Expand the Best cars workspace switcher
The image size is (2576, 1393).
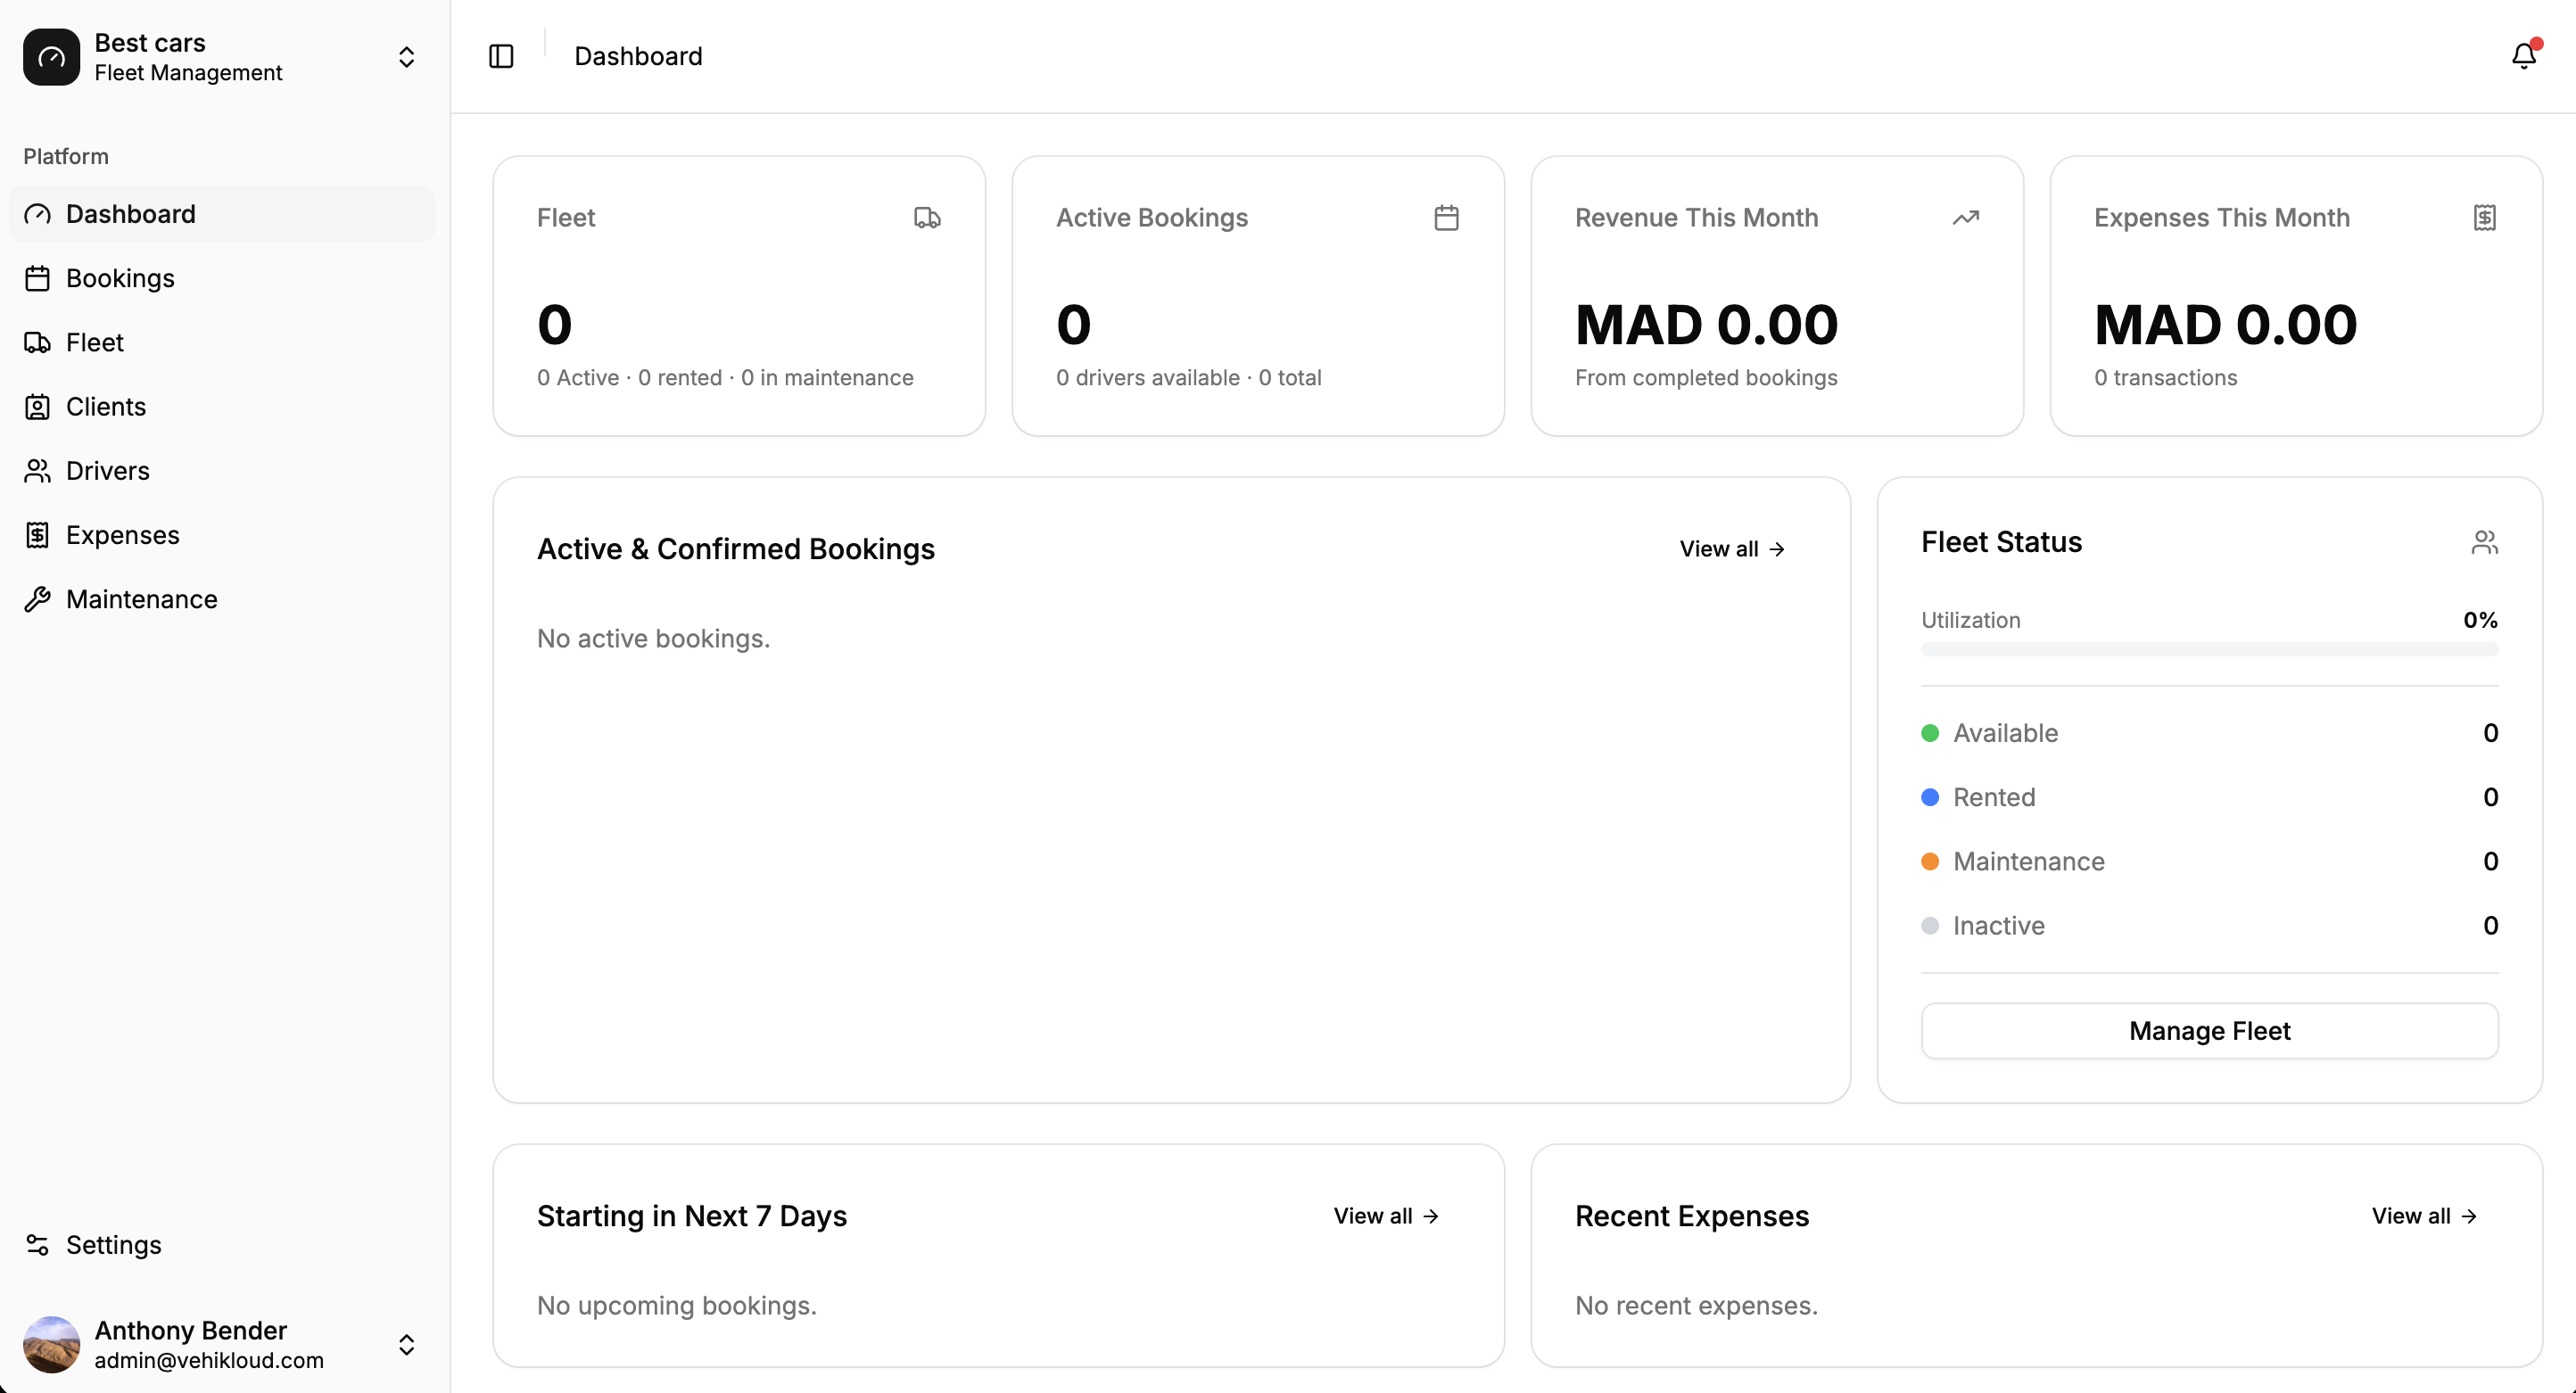tap(406, 57)
